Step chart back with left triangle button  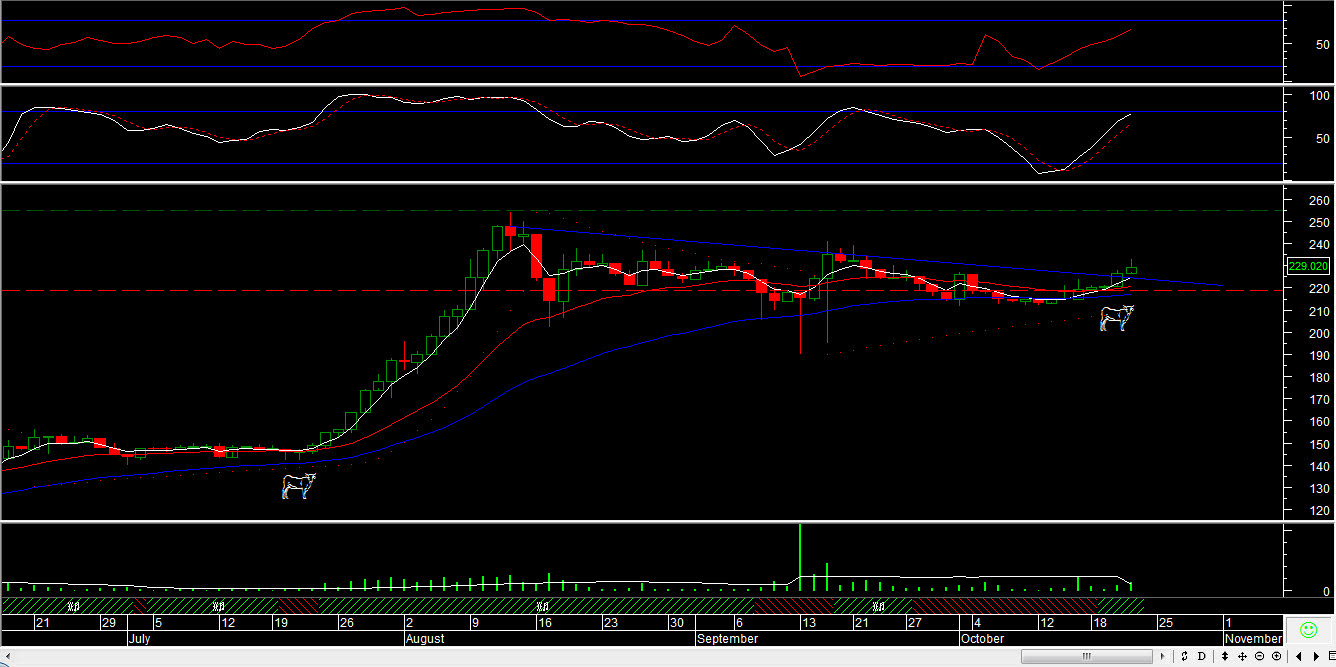coord(1298,656)
